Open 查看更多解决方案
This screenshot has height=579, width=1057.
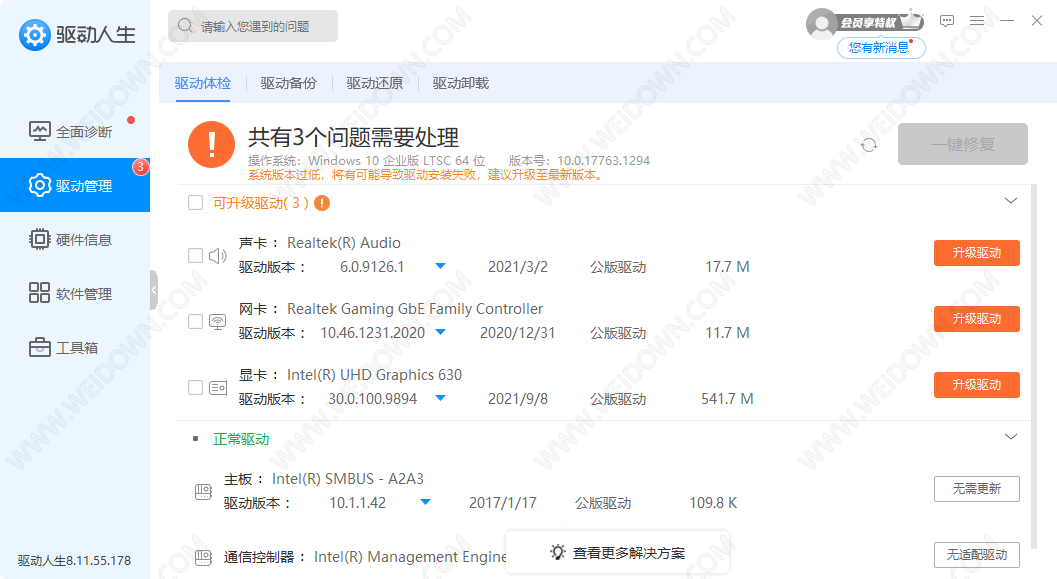click(x=617, y=553)
